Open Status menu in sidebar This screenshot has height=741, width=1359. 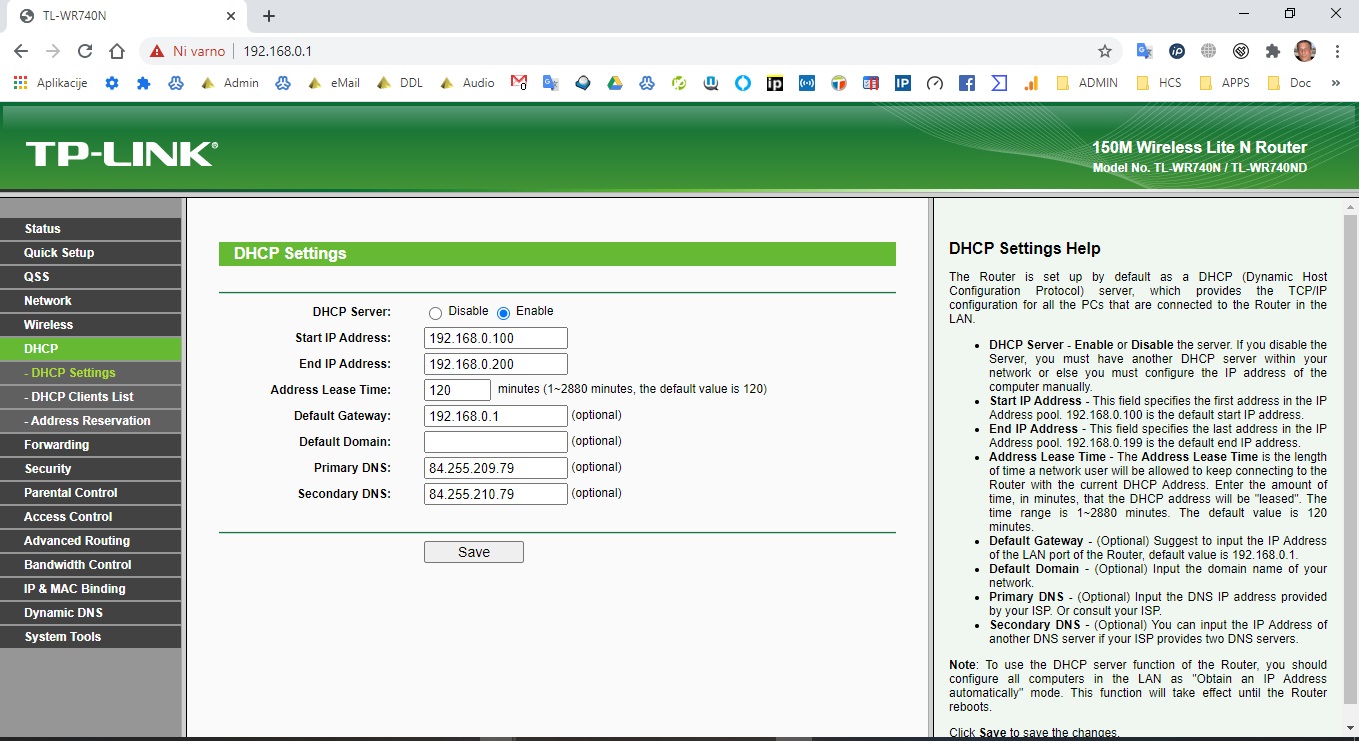click(x=91, y=229)
